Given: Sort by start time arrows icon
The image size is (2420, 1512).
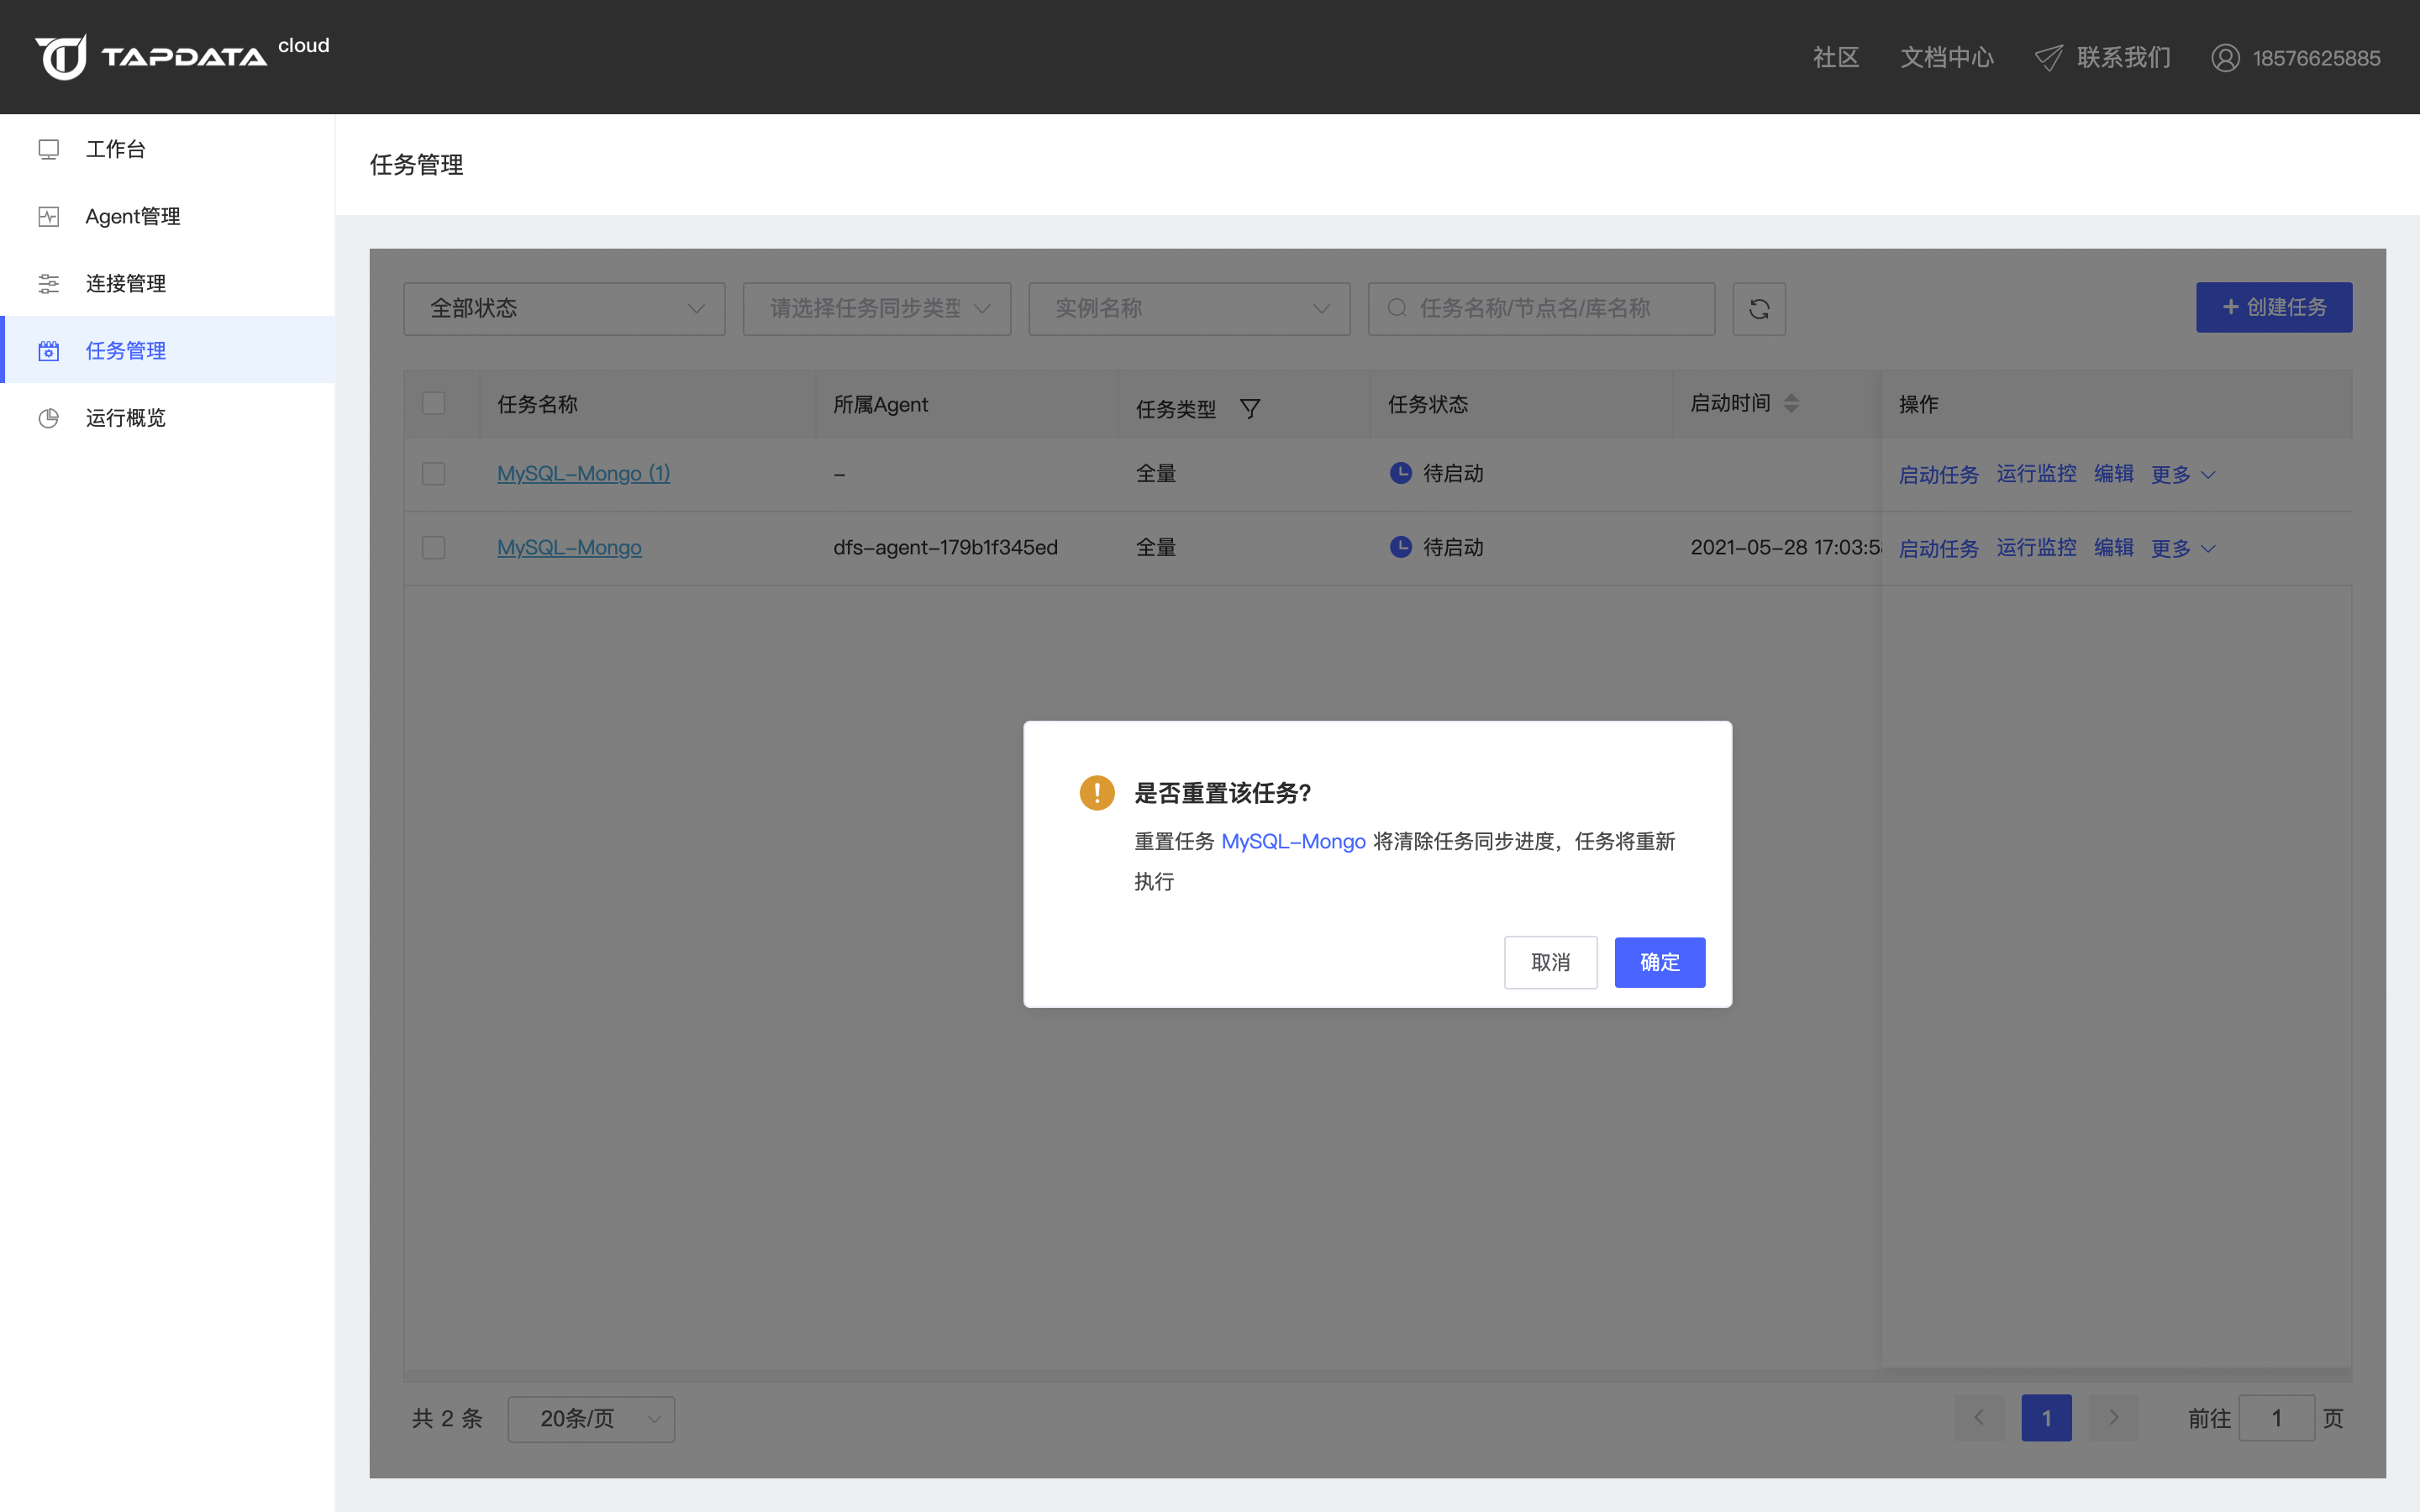Looking at the screenshot, I should (1791, 403).
